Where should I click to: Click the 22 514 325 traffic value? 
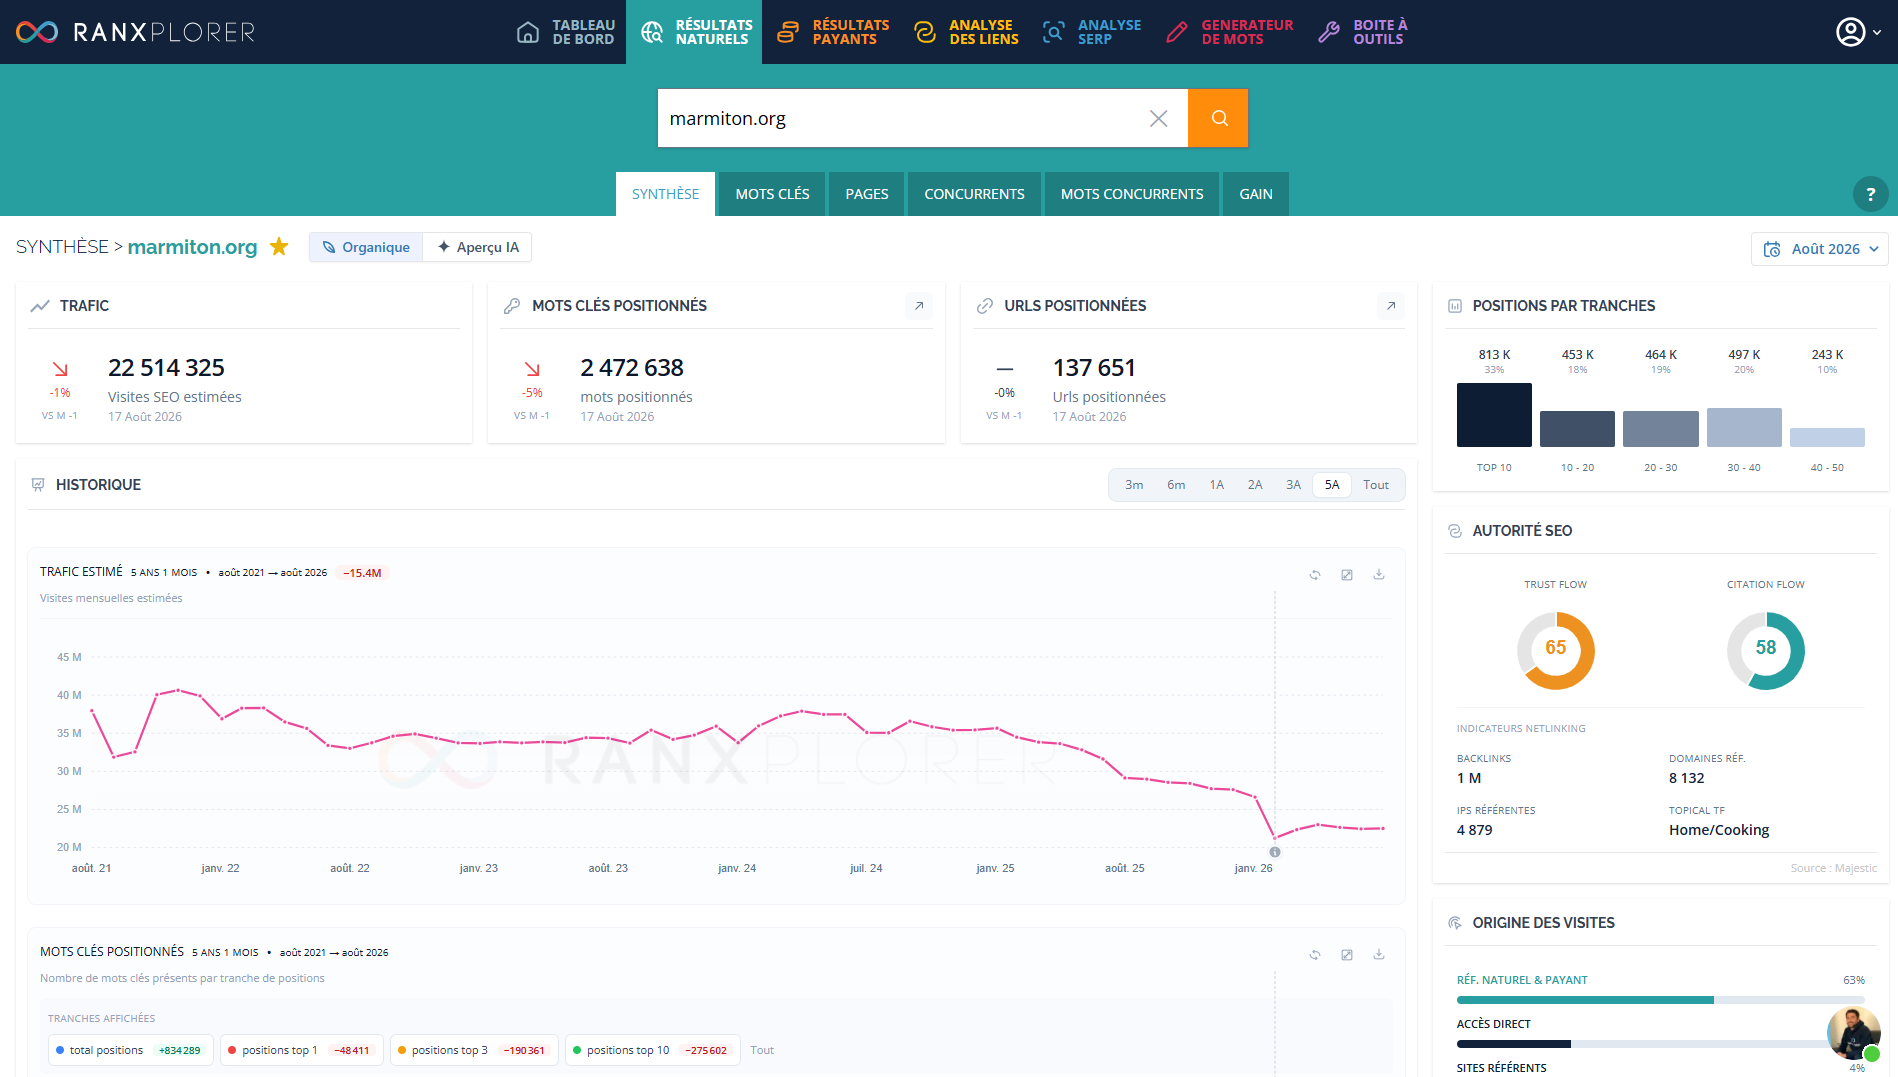pyautogui.click(x=166, y=368)
